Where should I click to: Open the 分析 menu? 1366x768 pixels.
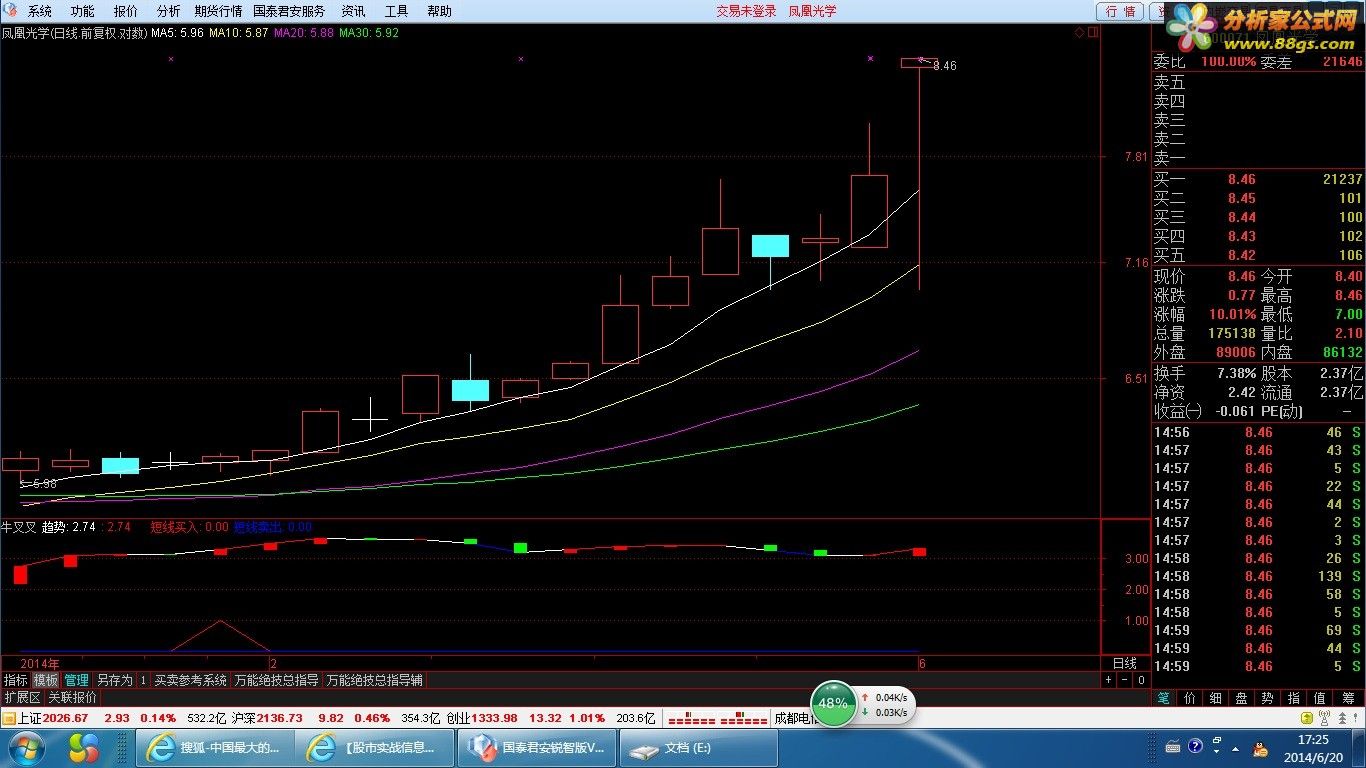tap(169, 11)
